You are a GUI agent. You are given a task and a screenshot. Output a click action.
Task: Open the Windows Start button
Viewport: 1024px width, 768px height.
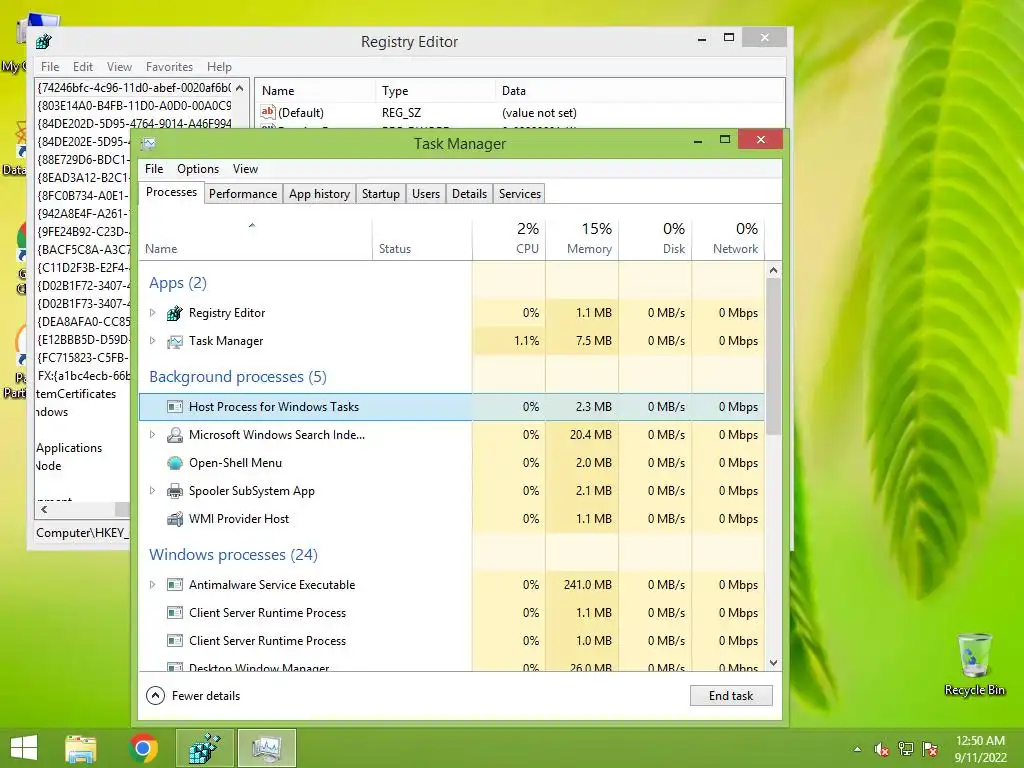(24, 748)
